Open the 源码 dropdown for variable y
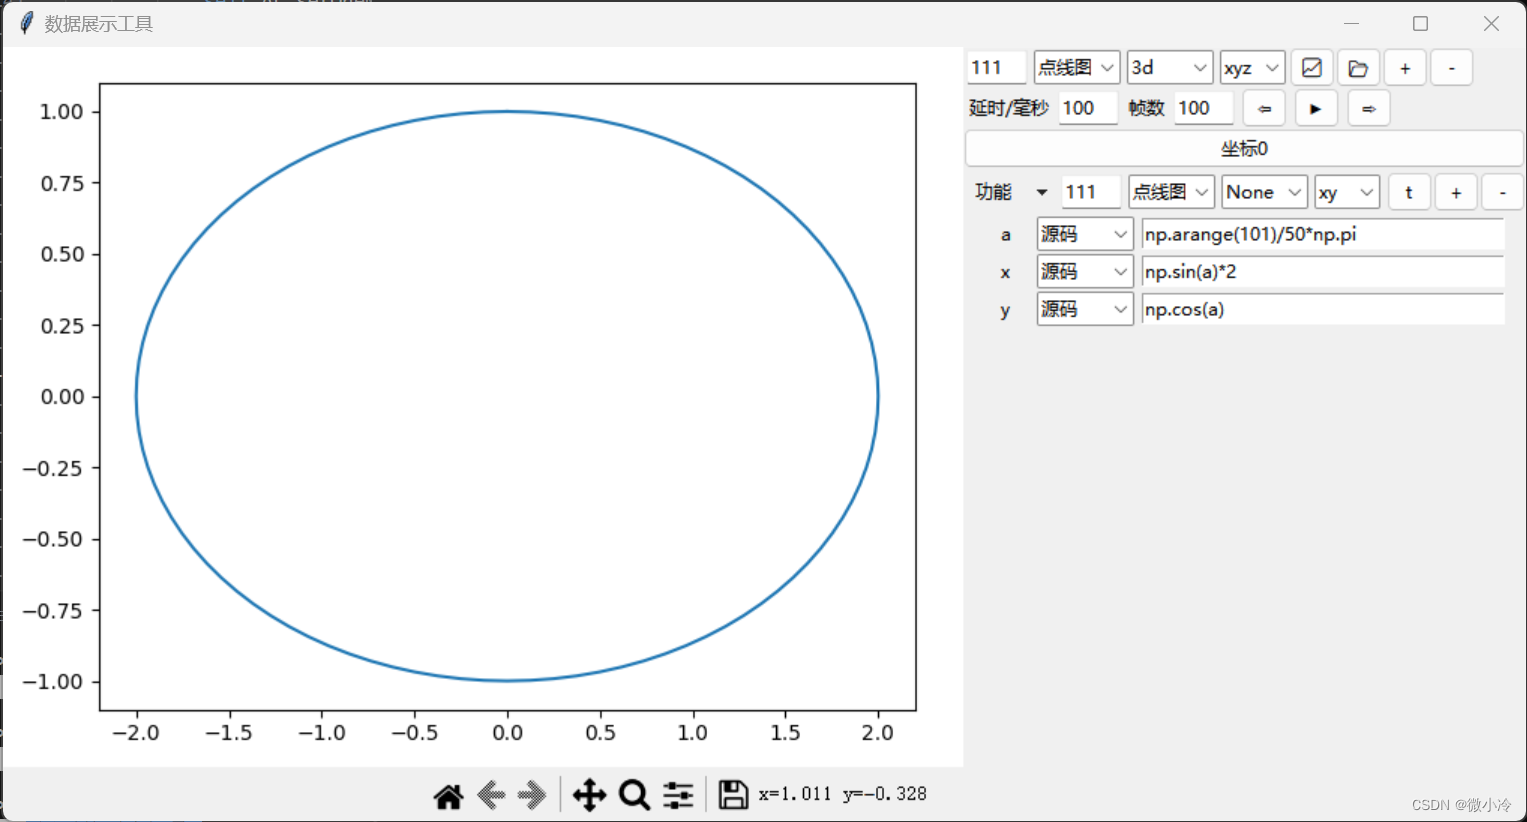The image size is (1527, 822). click(x=1085, y=309)
